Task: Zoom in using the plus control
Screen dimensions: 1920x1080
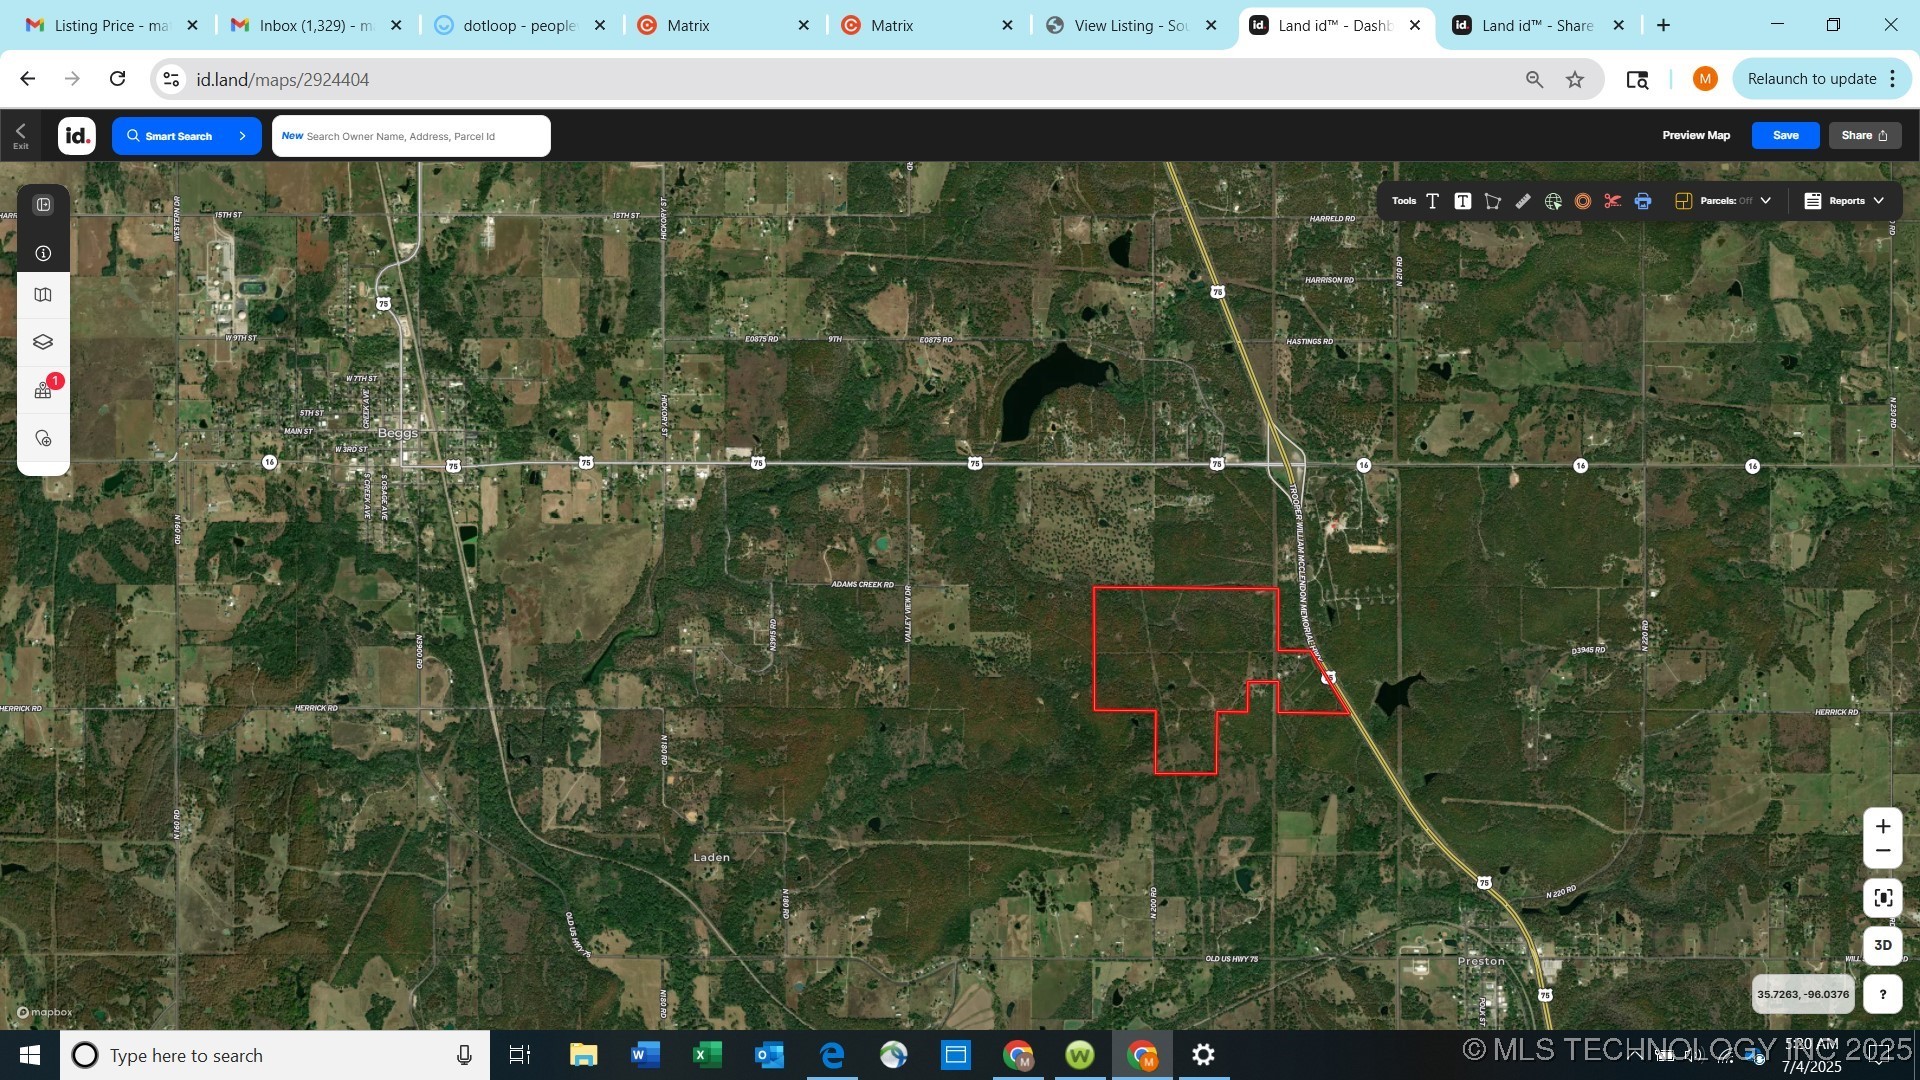Action: pos(1883,825)
